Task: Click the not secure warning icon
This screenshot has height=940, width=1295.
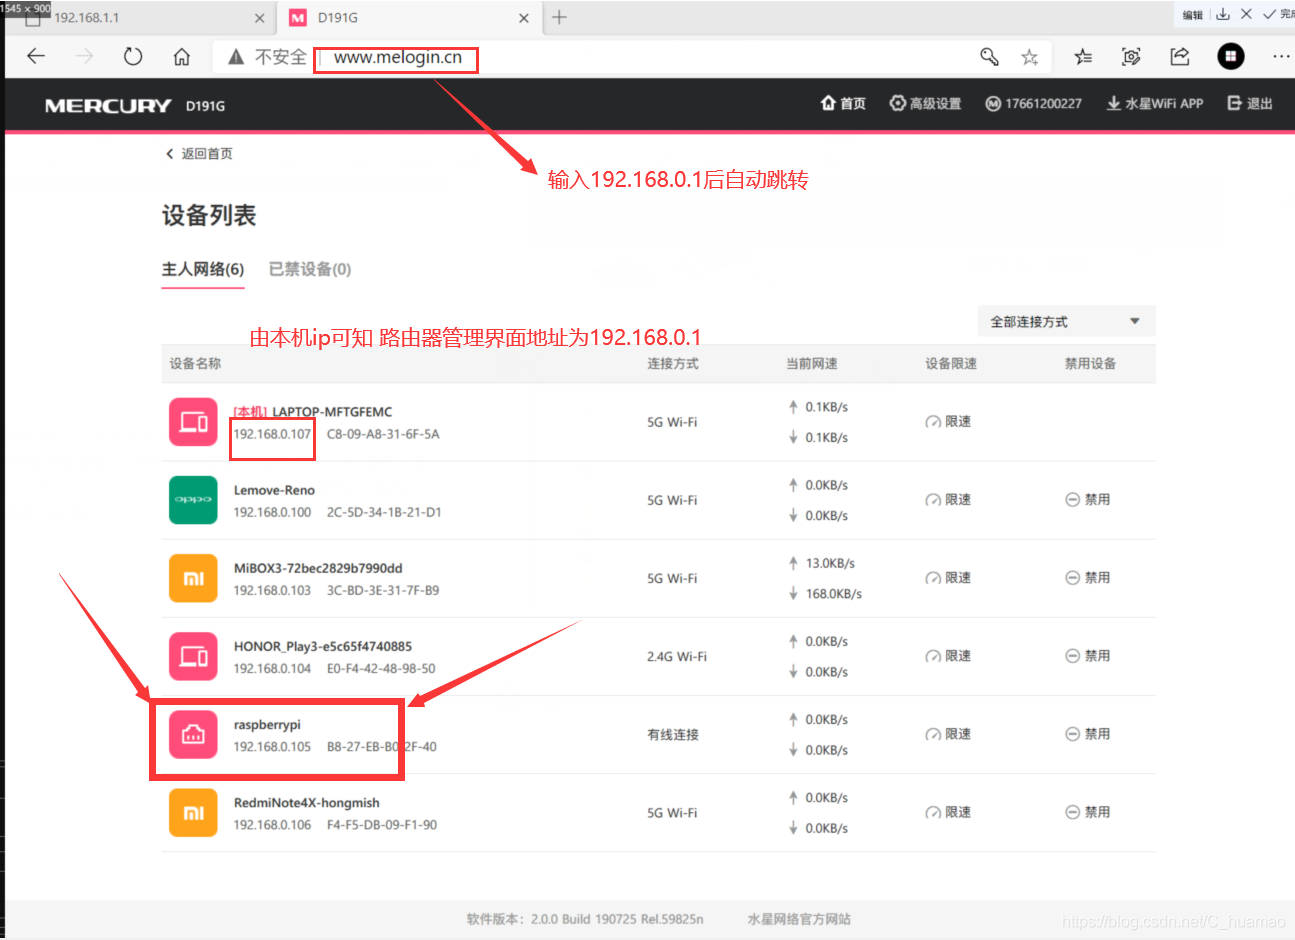Action: [236, 57]
